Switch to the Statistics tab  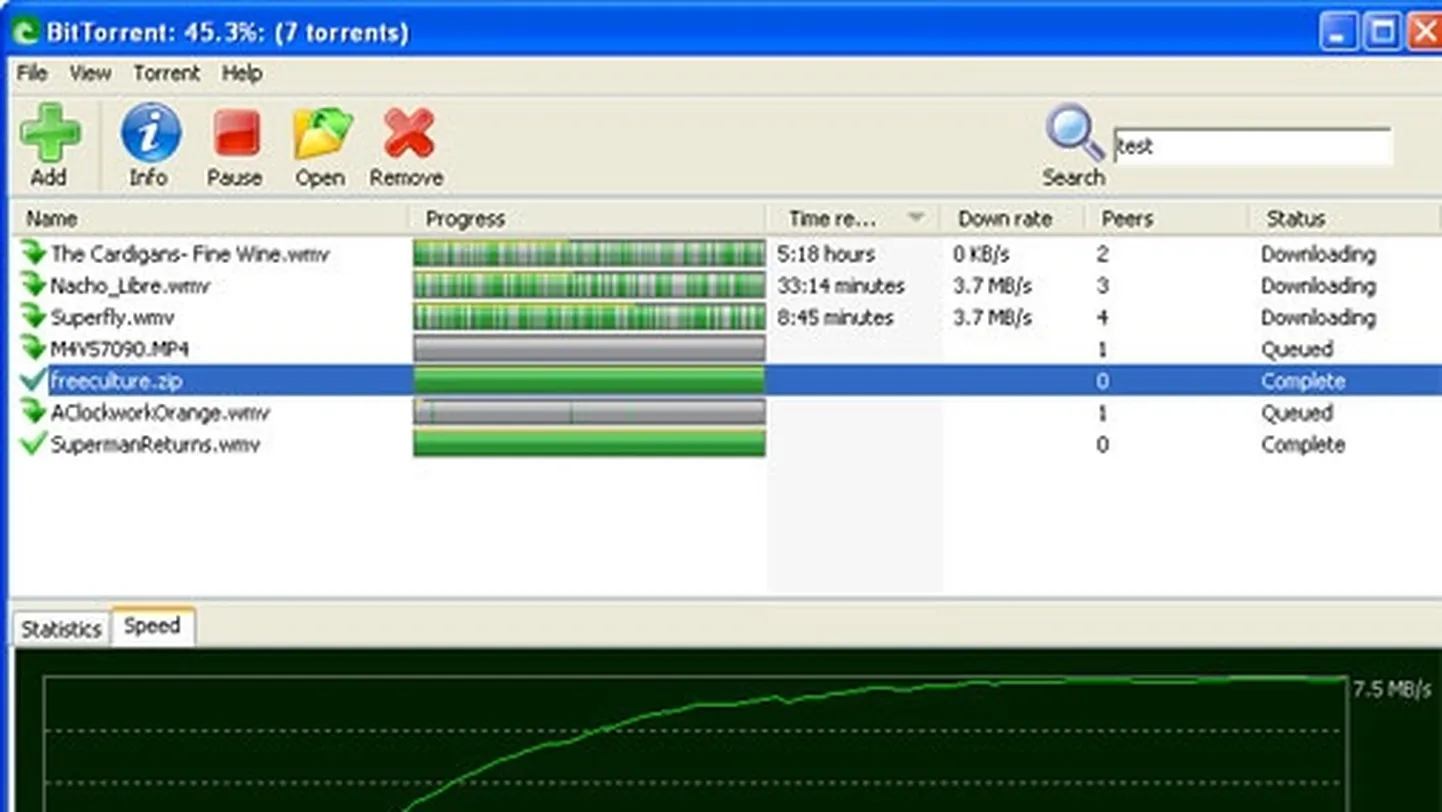tap(61, 629)
